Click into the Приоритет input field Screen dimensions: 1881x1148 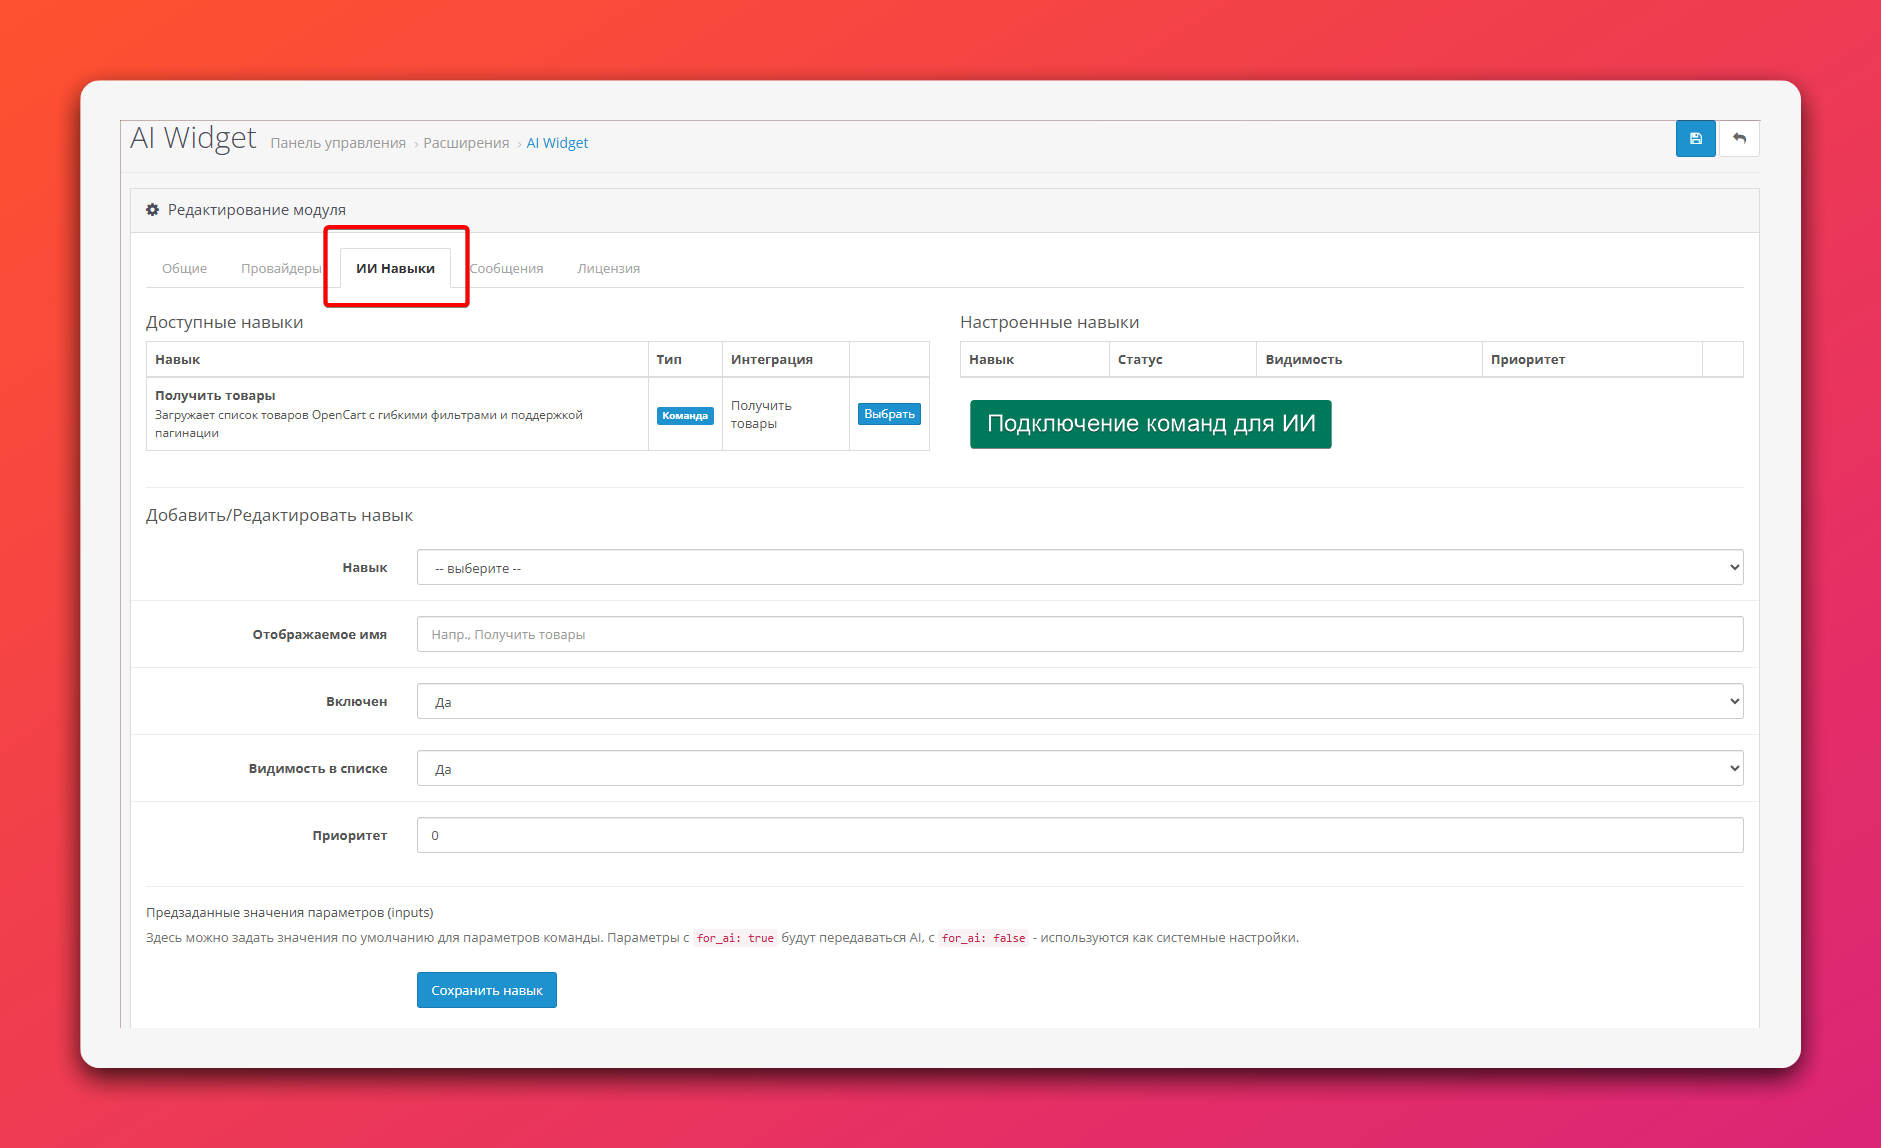point(1079,836)
